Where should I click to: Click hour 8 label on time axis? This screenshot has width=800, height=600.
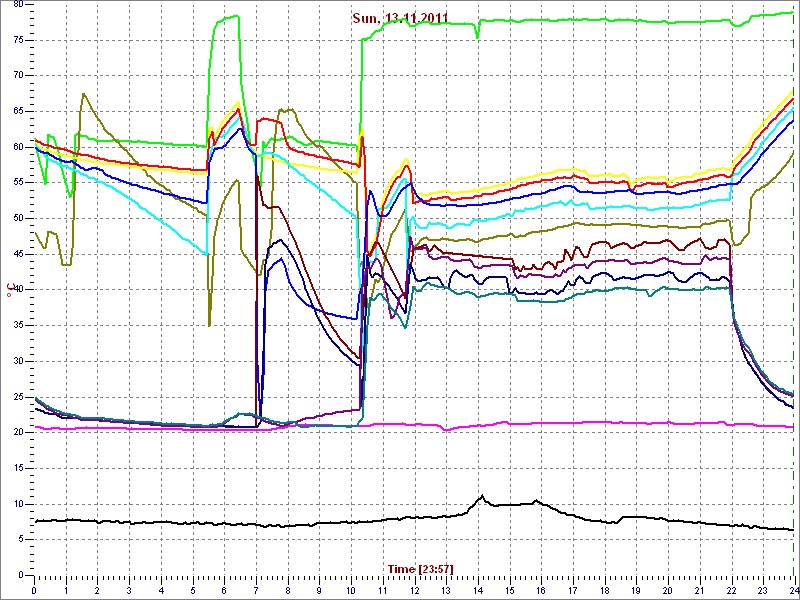pyautogui.click(x=288, y=590)
